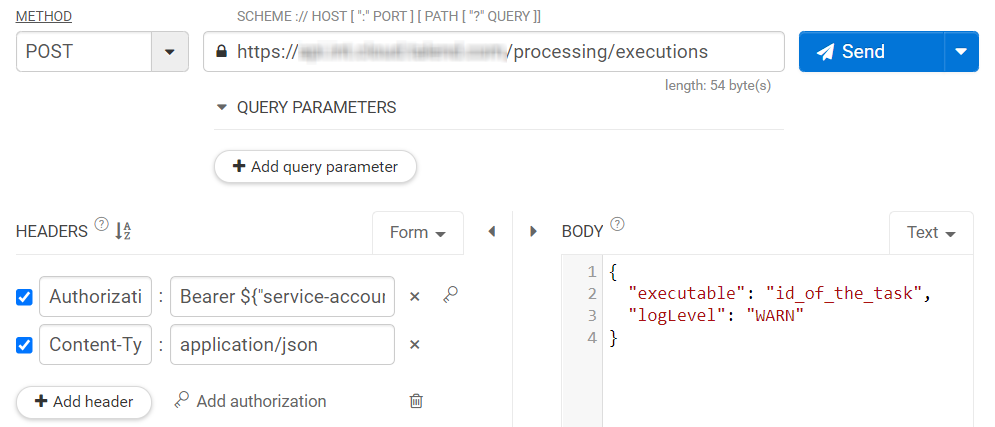Sort headers alphabetically with A-Z icon
Image resolution: width=995 pixels, height=427 pixels.
(x=123, y=231)
